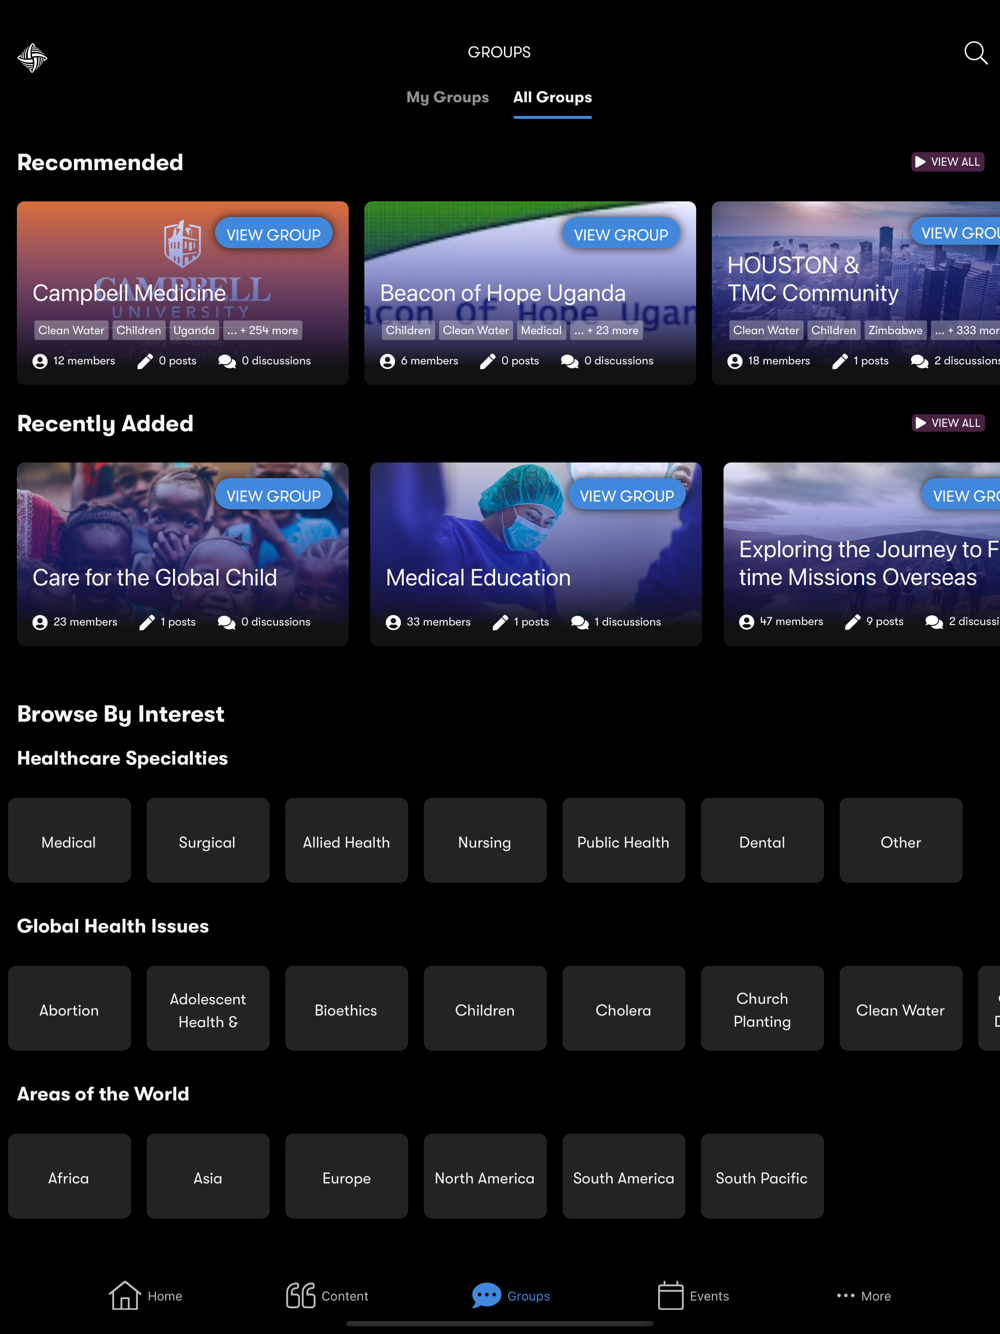Viewport: 1000px width, 1334px height.
Task: View the Medical Education group
Action: [x=627, y=495]
